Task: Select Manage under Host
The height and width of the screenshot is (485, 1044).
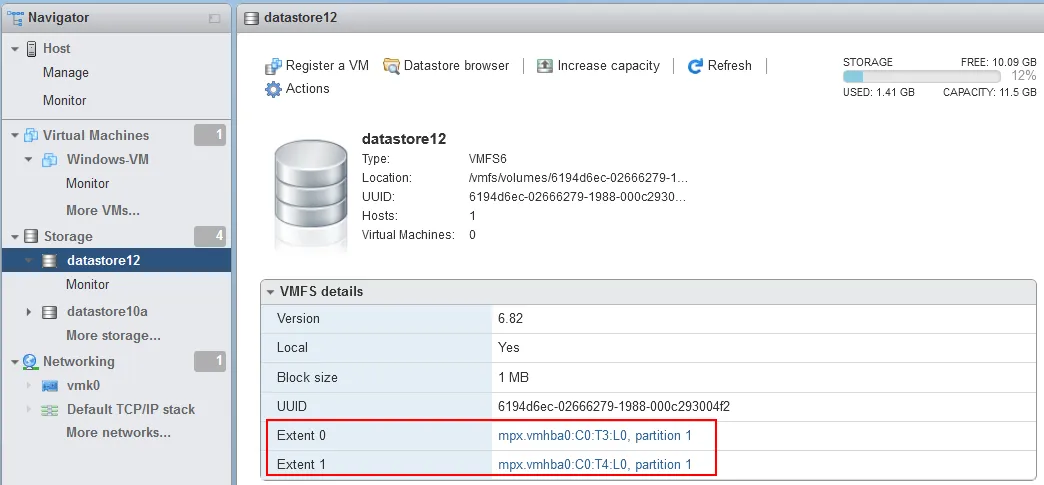Action: pyautogui.click(x=66, y=73)
